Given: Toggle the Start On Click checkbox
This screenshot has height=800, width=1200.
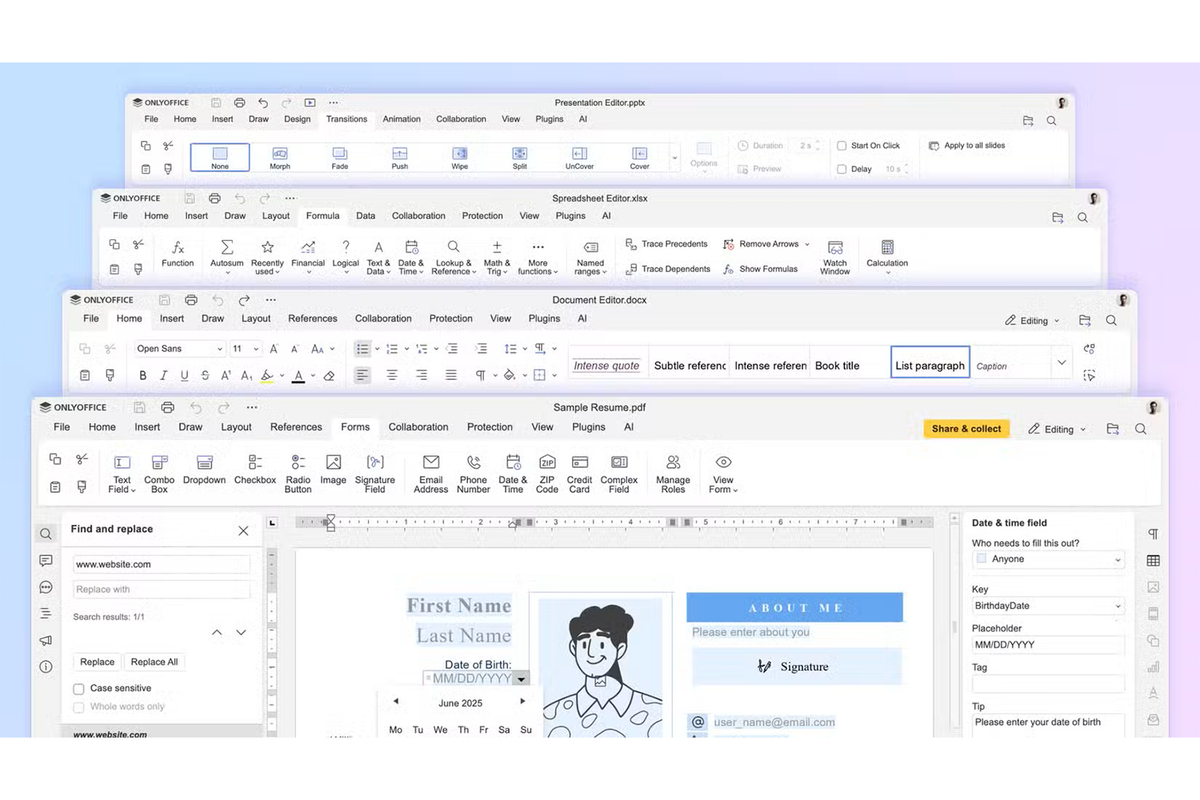Looking at the screenshot, I should tap(842, 146).
